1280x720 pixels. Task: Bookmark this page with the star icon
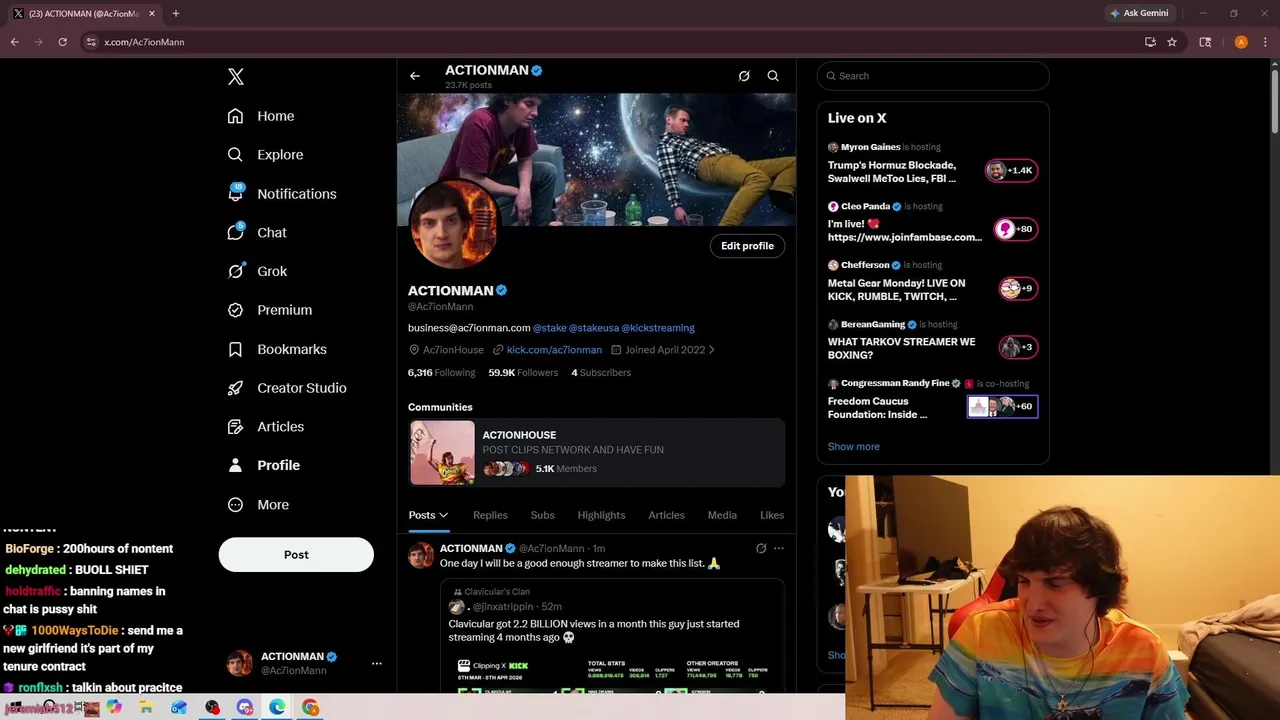click(1172, 42)
